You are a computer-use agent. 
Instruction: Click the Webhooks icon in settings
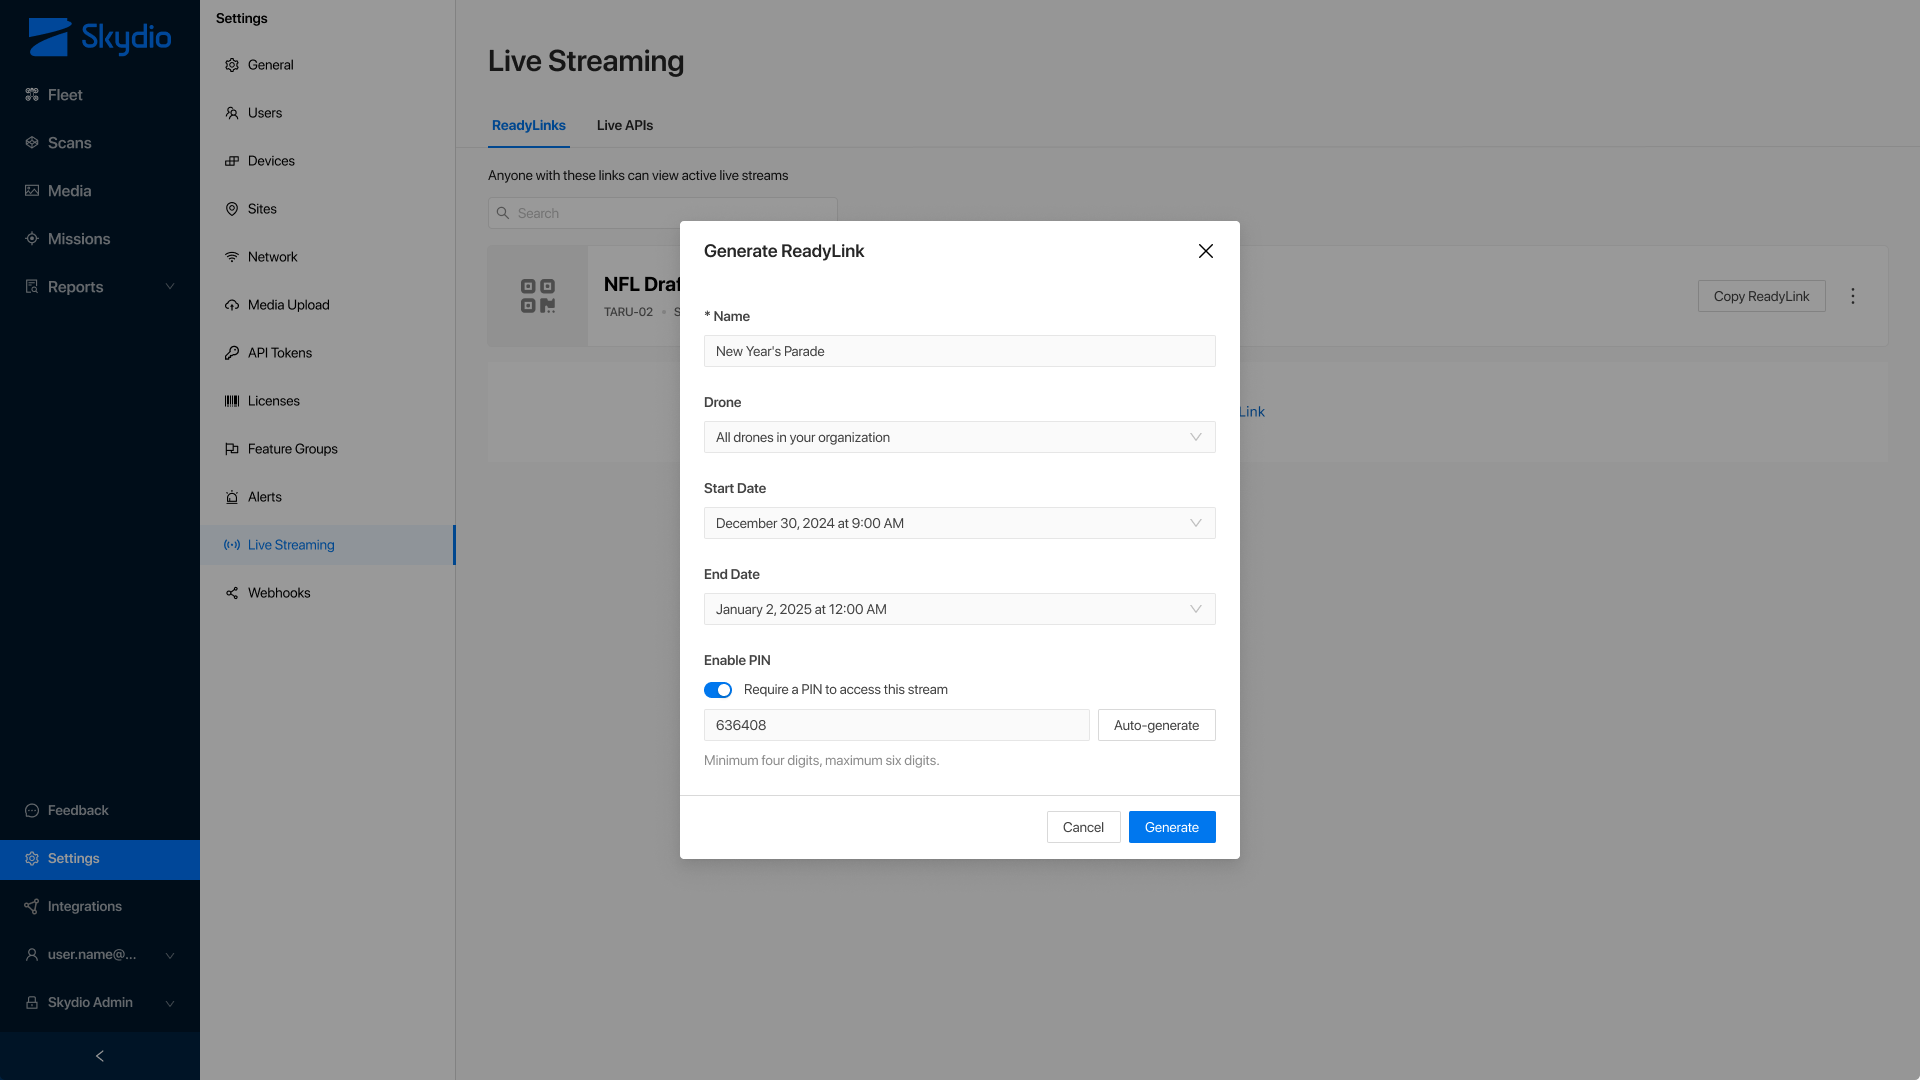pos(232,593)
